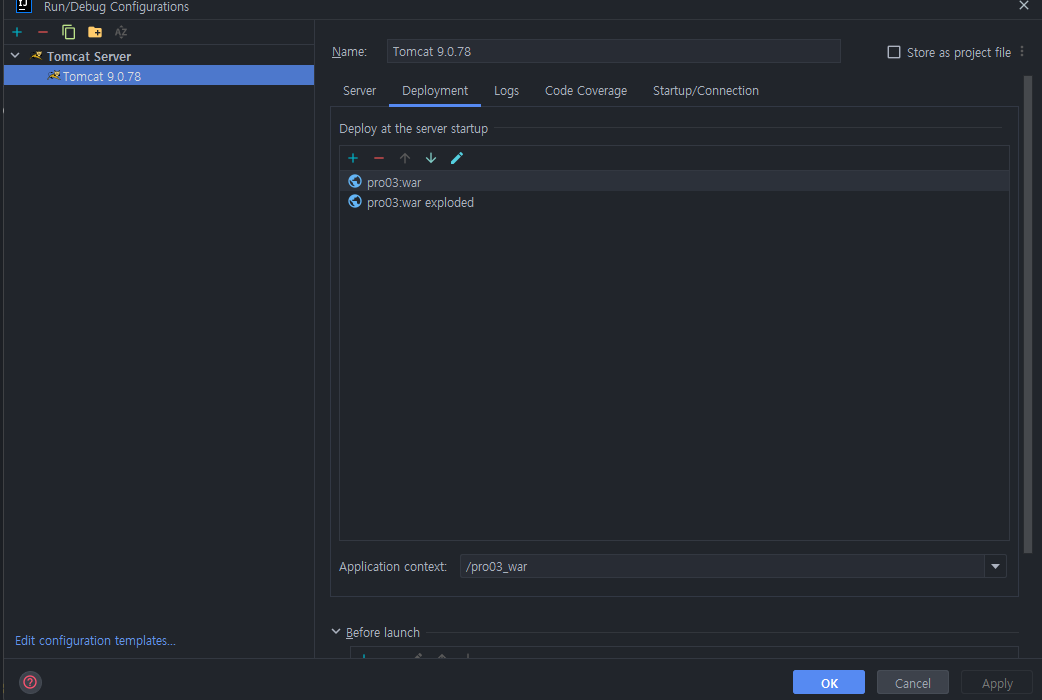Select Tomcat 9.0.78 configuration in tree
1042x700 pixels.
click(159, 76)
